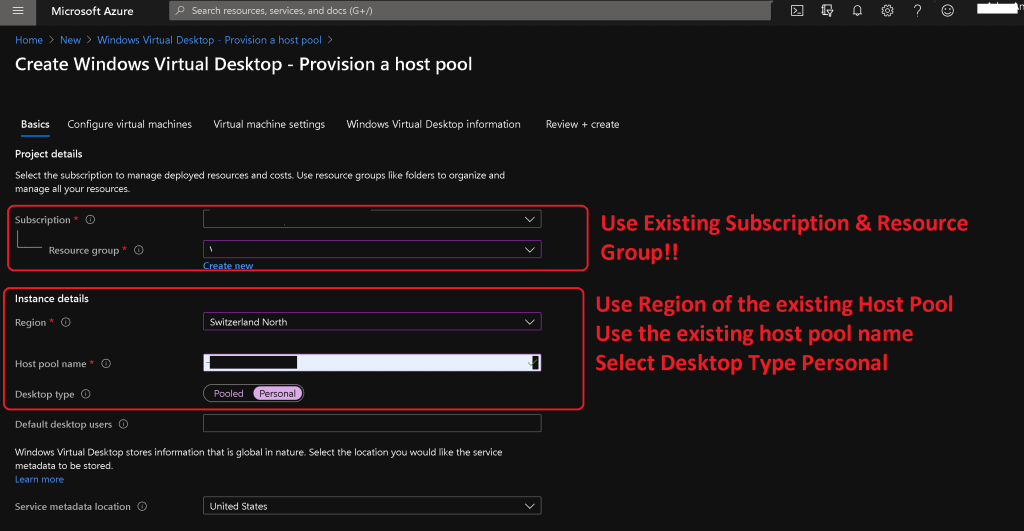Viewport: 1024px width, 531px height.
Task: Open the Service metadata location dropdown
Action: click(x=372, y=506)
